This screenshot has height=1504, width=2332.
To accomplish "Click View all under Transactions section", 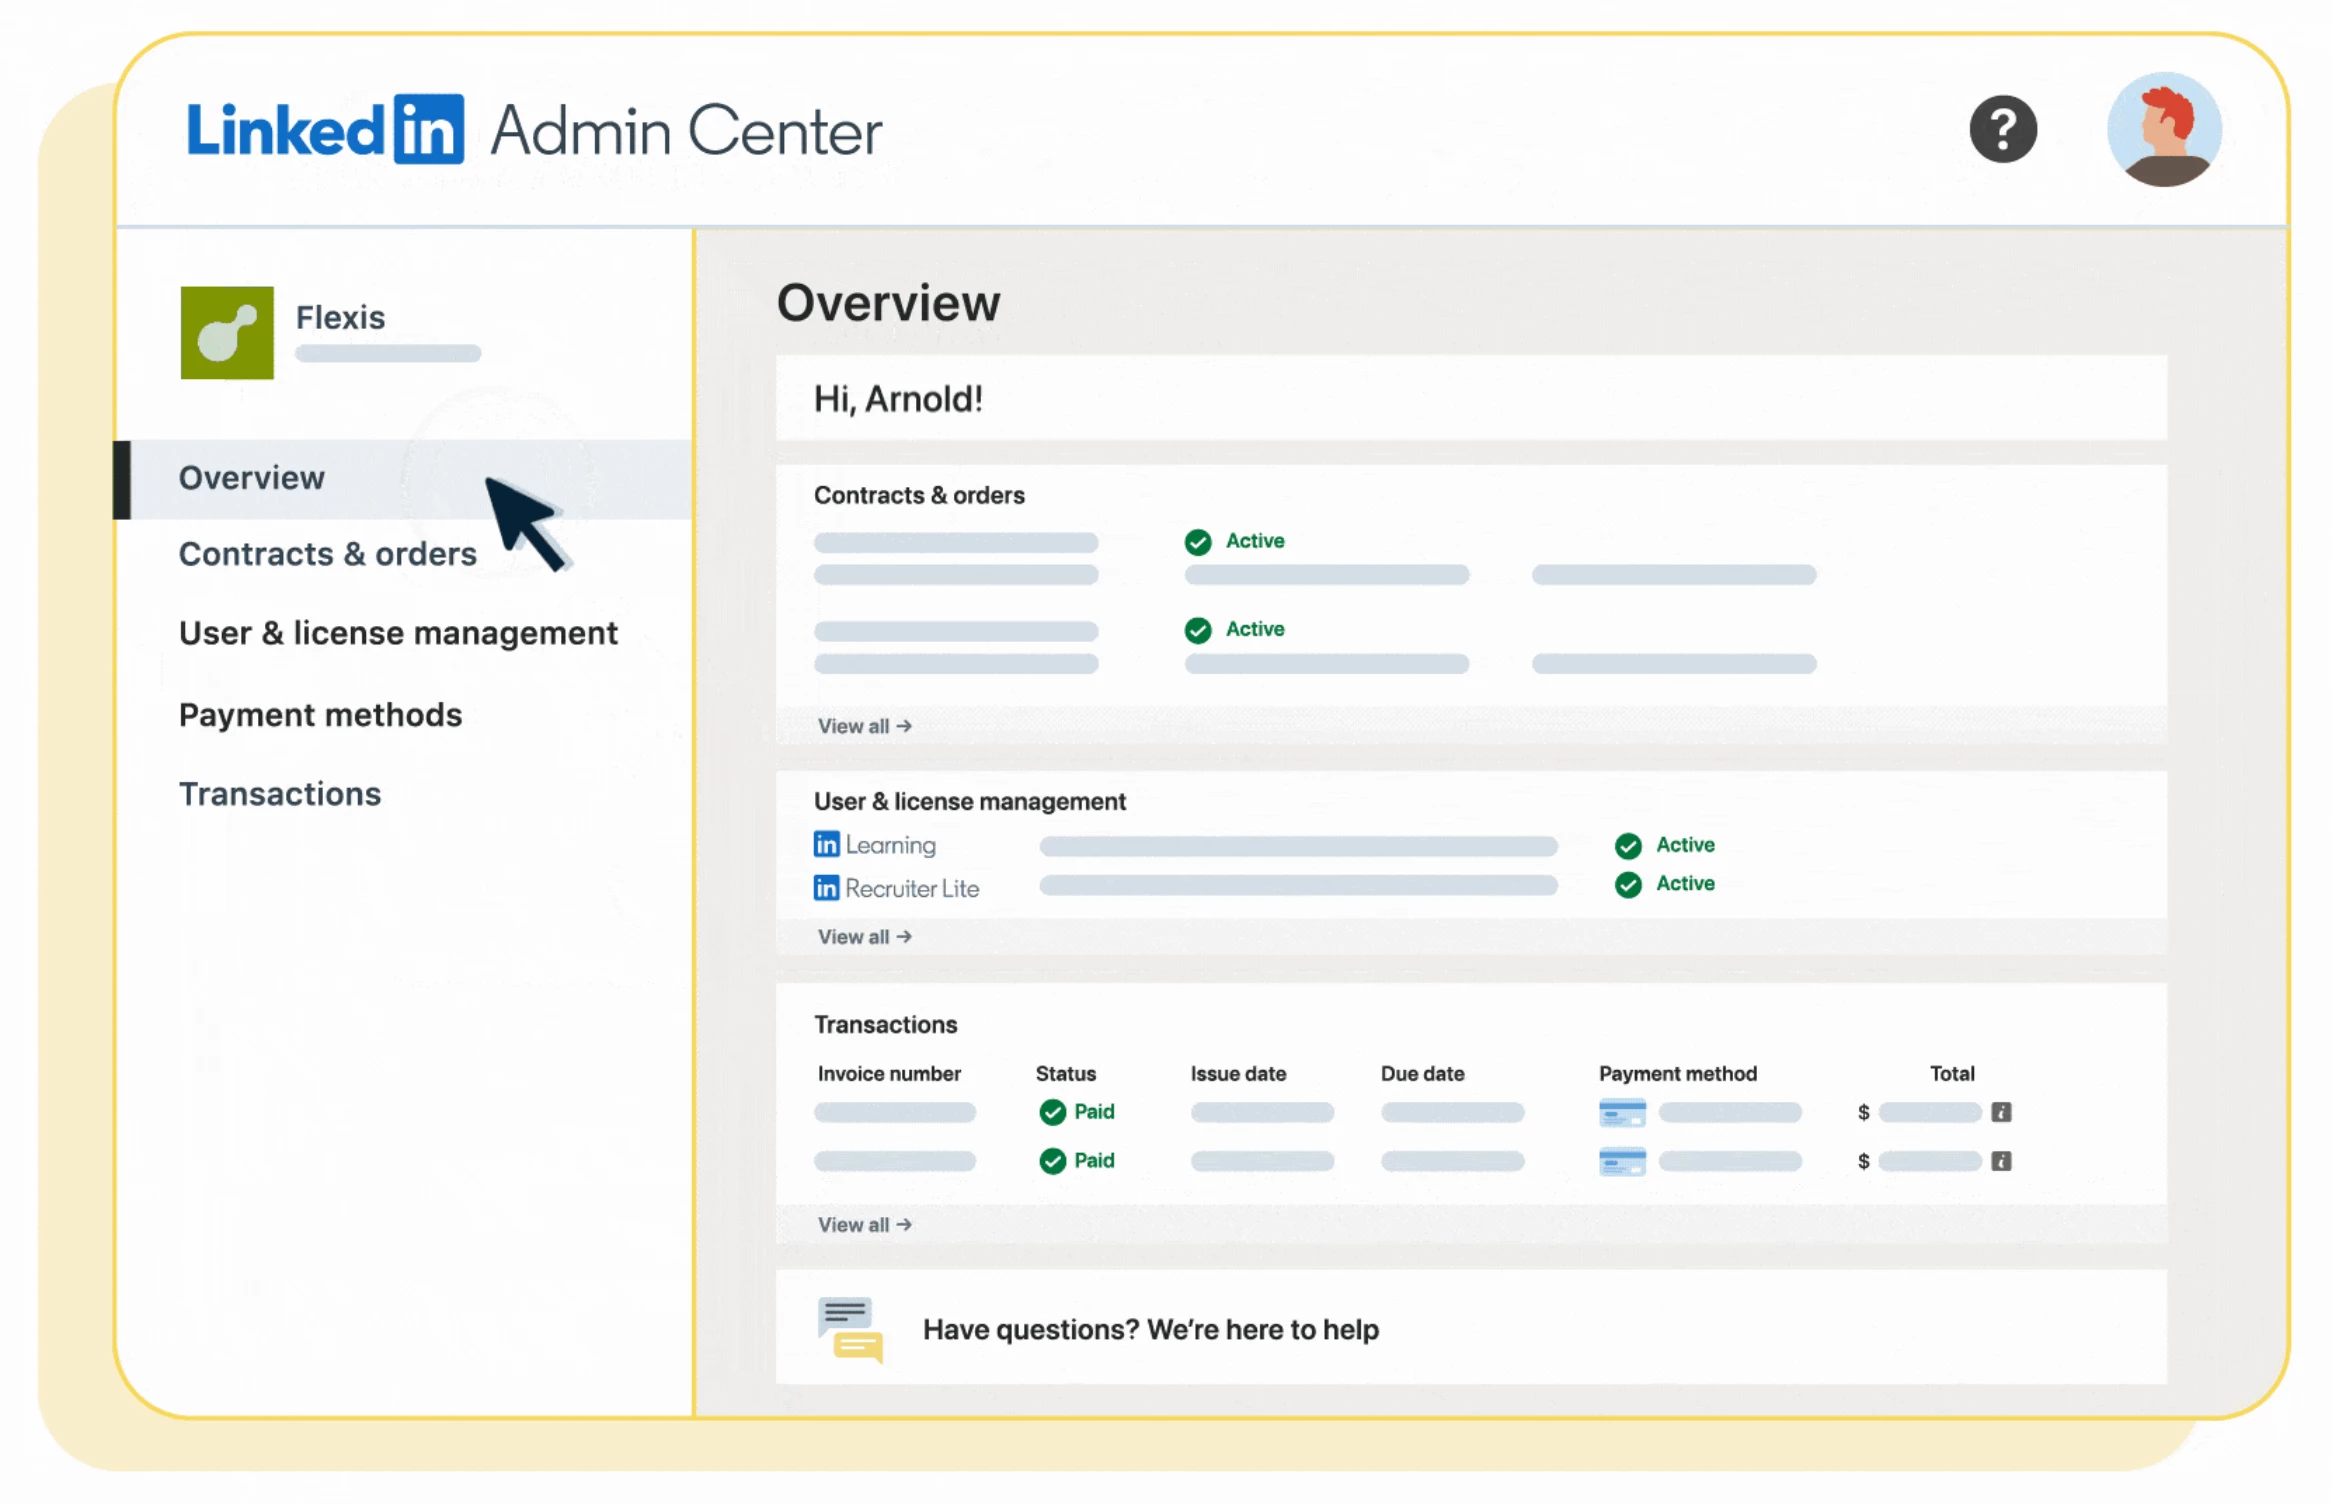I will point(864,1225).
